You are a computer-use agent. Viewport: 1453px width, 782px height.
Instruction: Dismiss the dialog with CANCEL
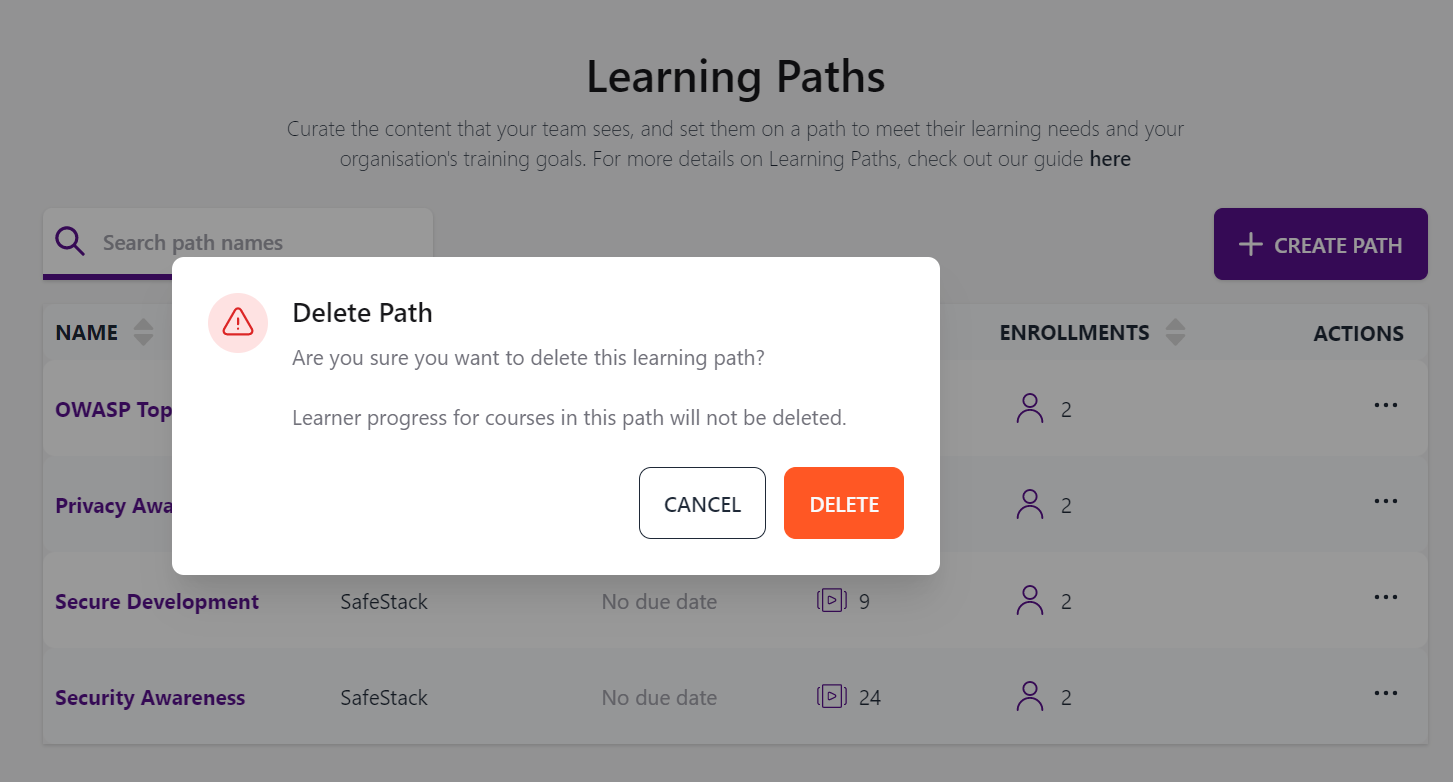(702, 503)
